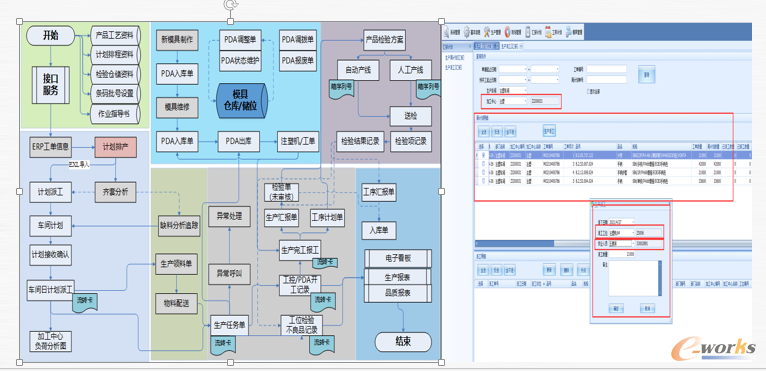The width and height of the screenshot is (766, 371).
Task: Click the magnifier toolbar icon at far left
Action: (x=446, y=32)
